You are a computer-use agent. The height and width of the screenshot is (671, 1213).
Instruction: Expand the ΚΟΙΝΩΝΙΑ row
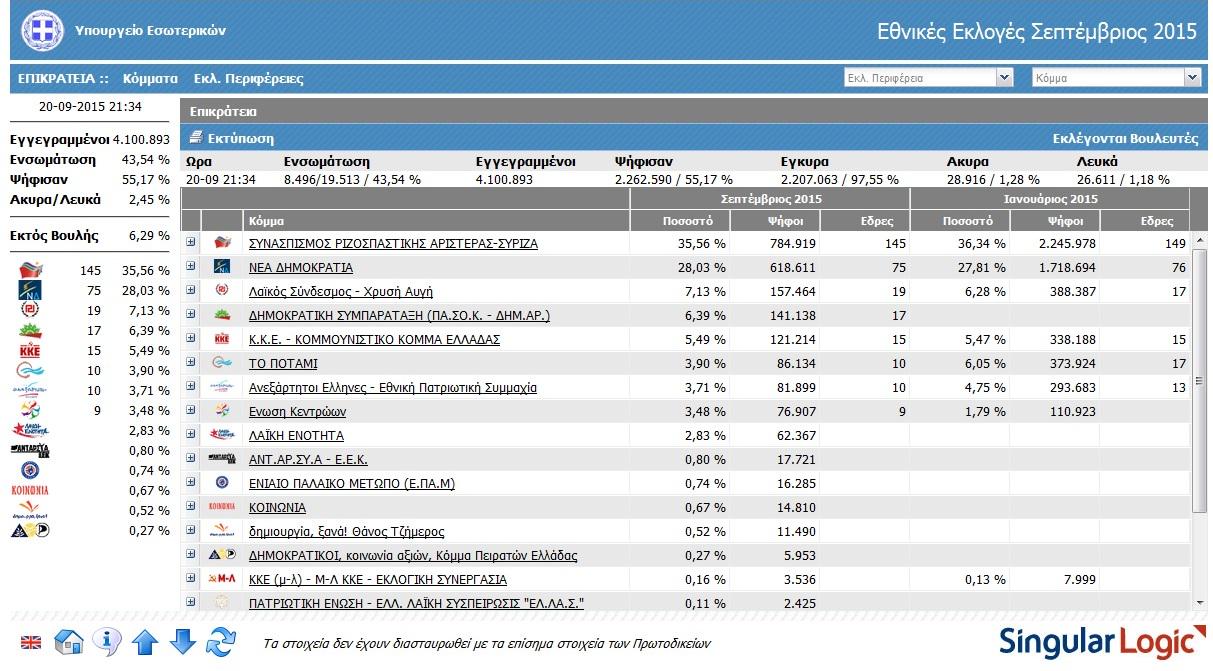click(x=190, y=506)
